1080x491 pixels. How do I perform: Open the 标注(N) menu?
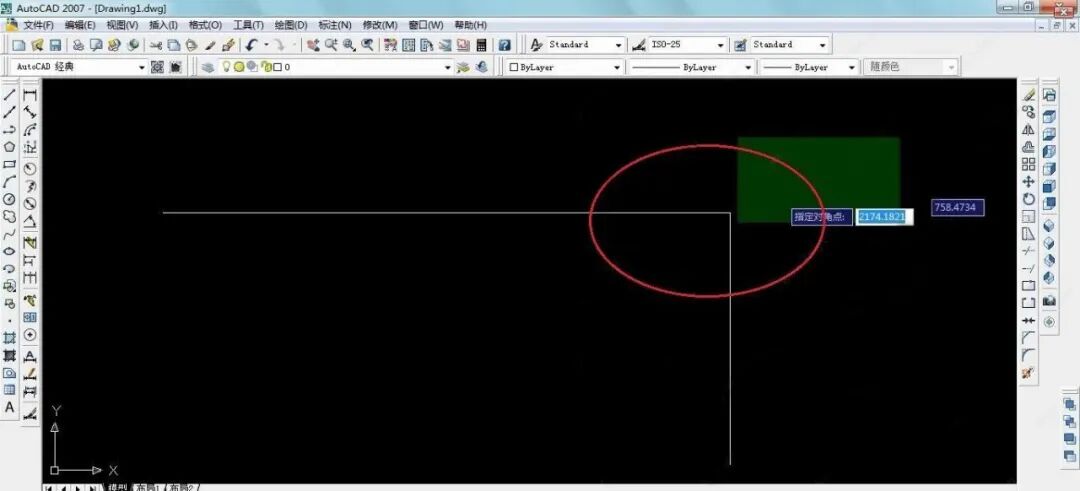coord(335,25)
